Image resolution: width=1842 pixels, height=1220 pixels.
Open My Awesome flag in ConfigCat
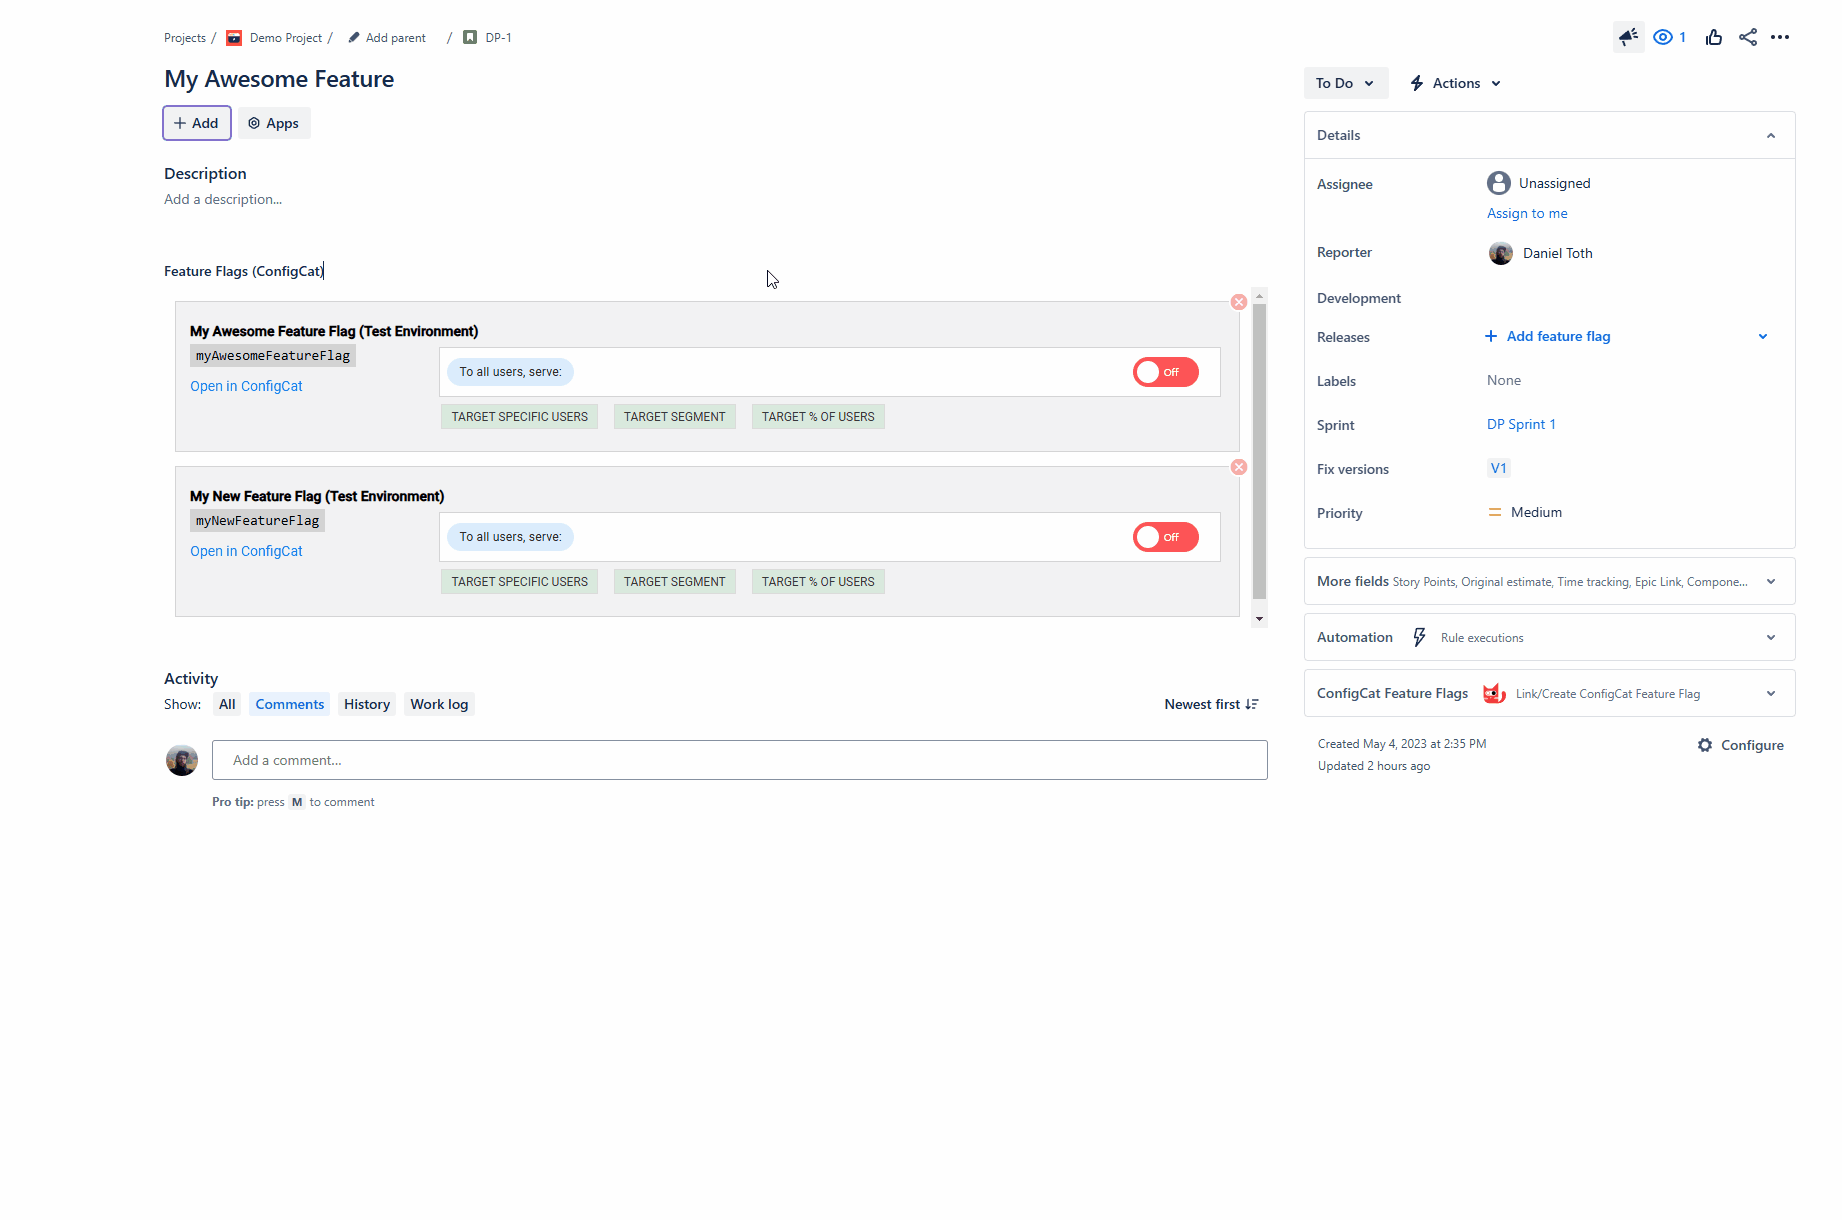click(246, 385)
